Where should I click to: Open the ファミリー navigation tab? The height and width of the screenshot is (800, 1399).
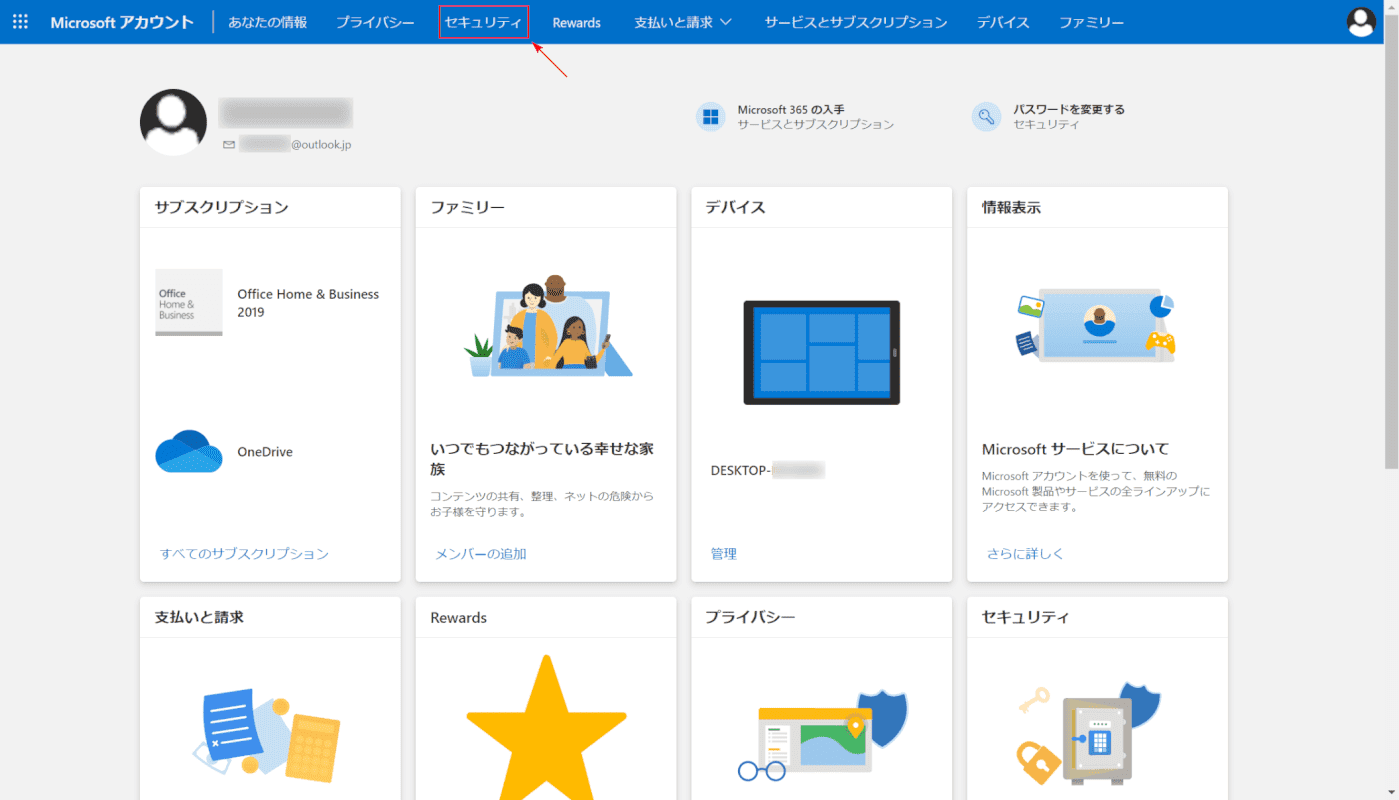[1092, 22]
